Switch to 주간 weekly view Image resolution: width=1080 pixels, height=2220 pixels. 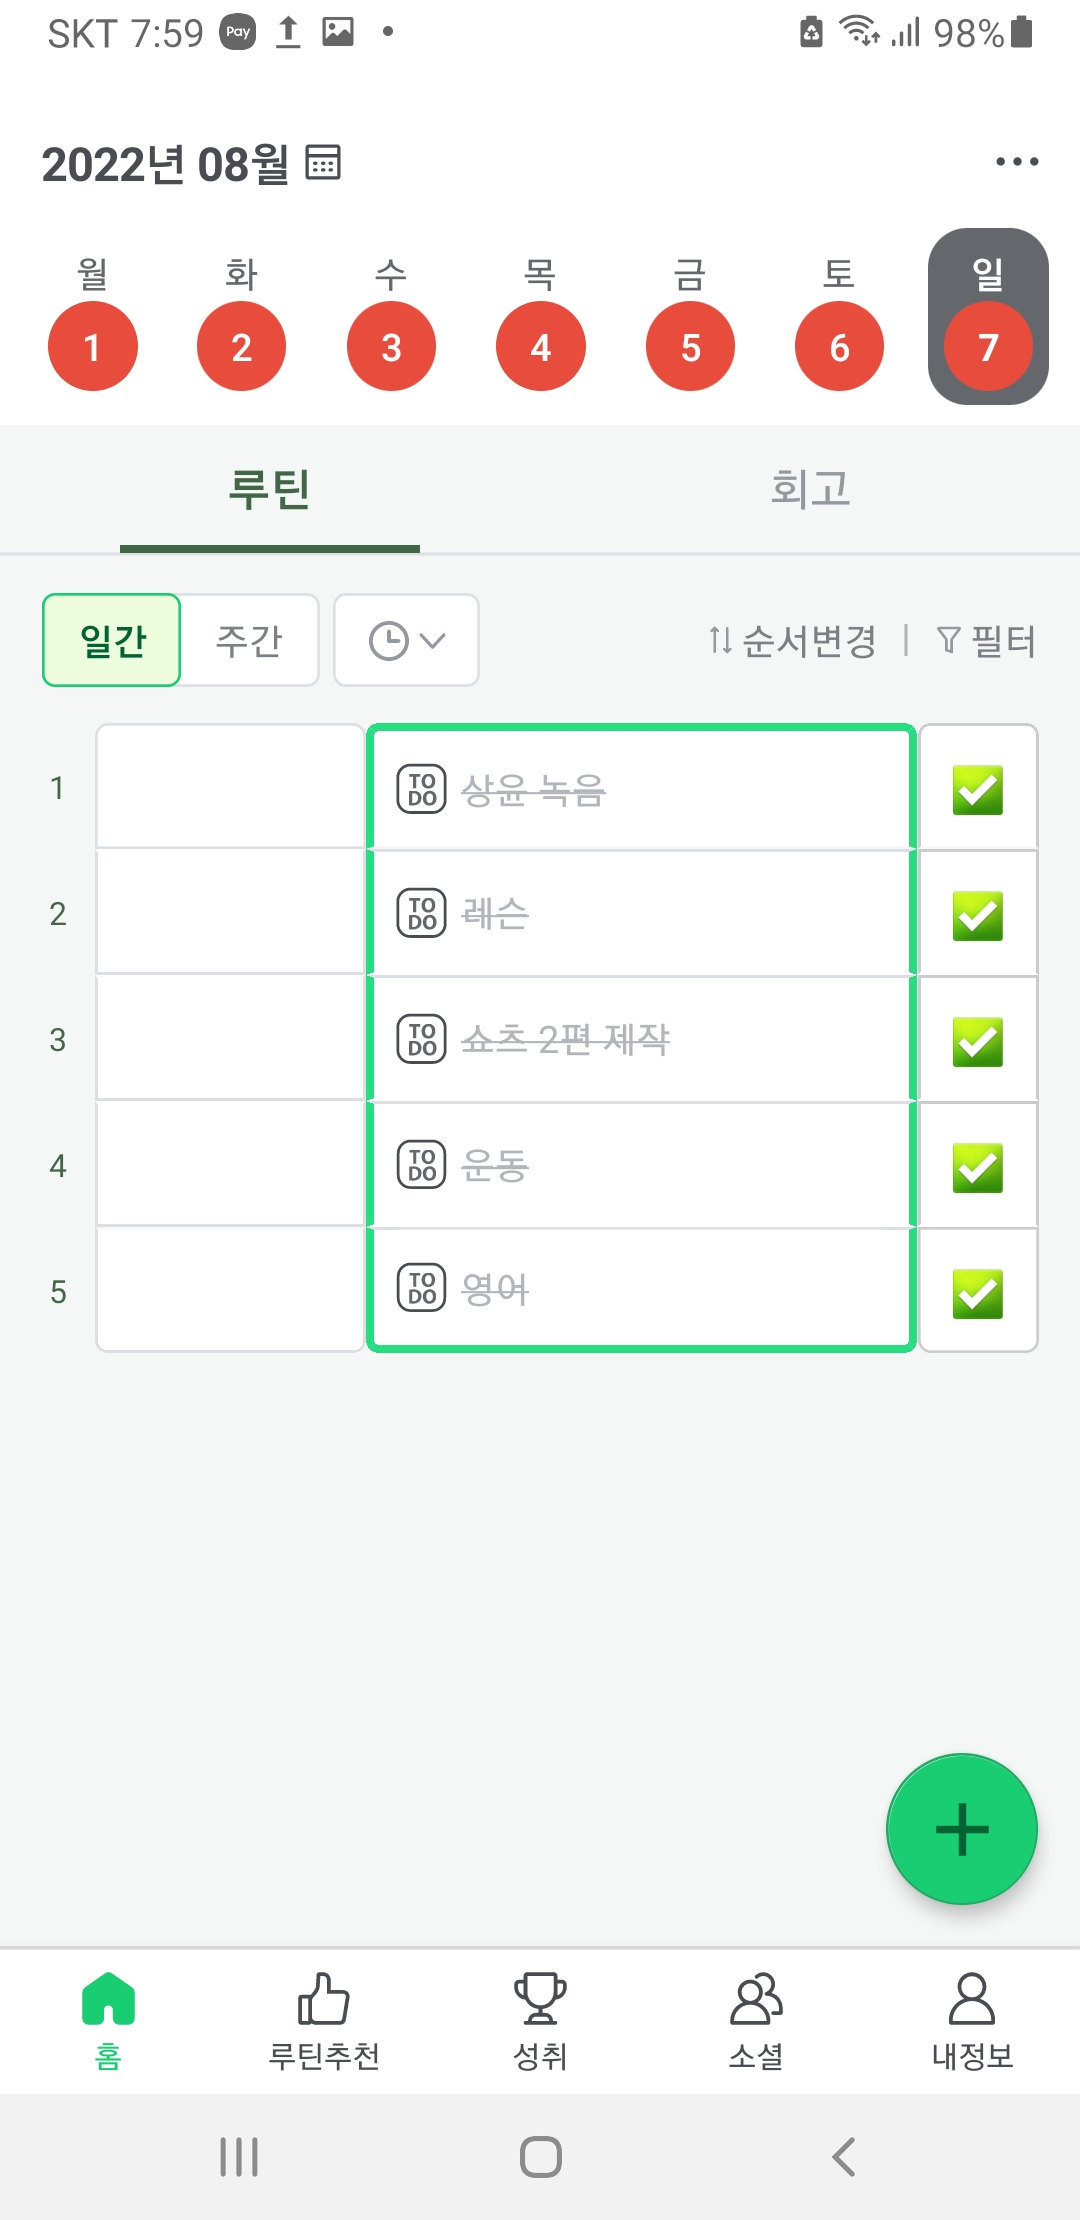point(250,641)
